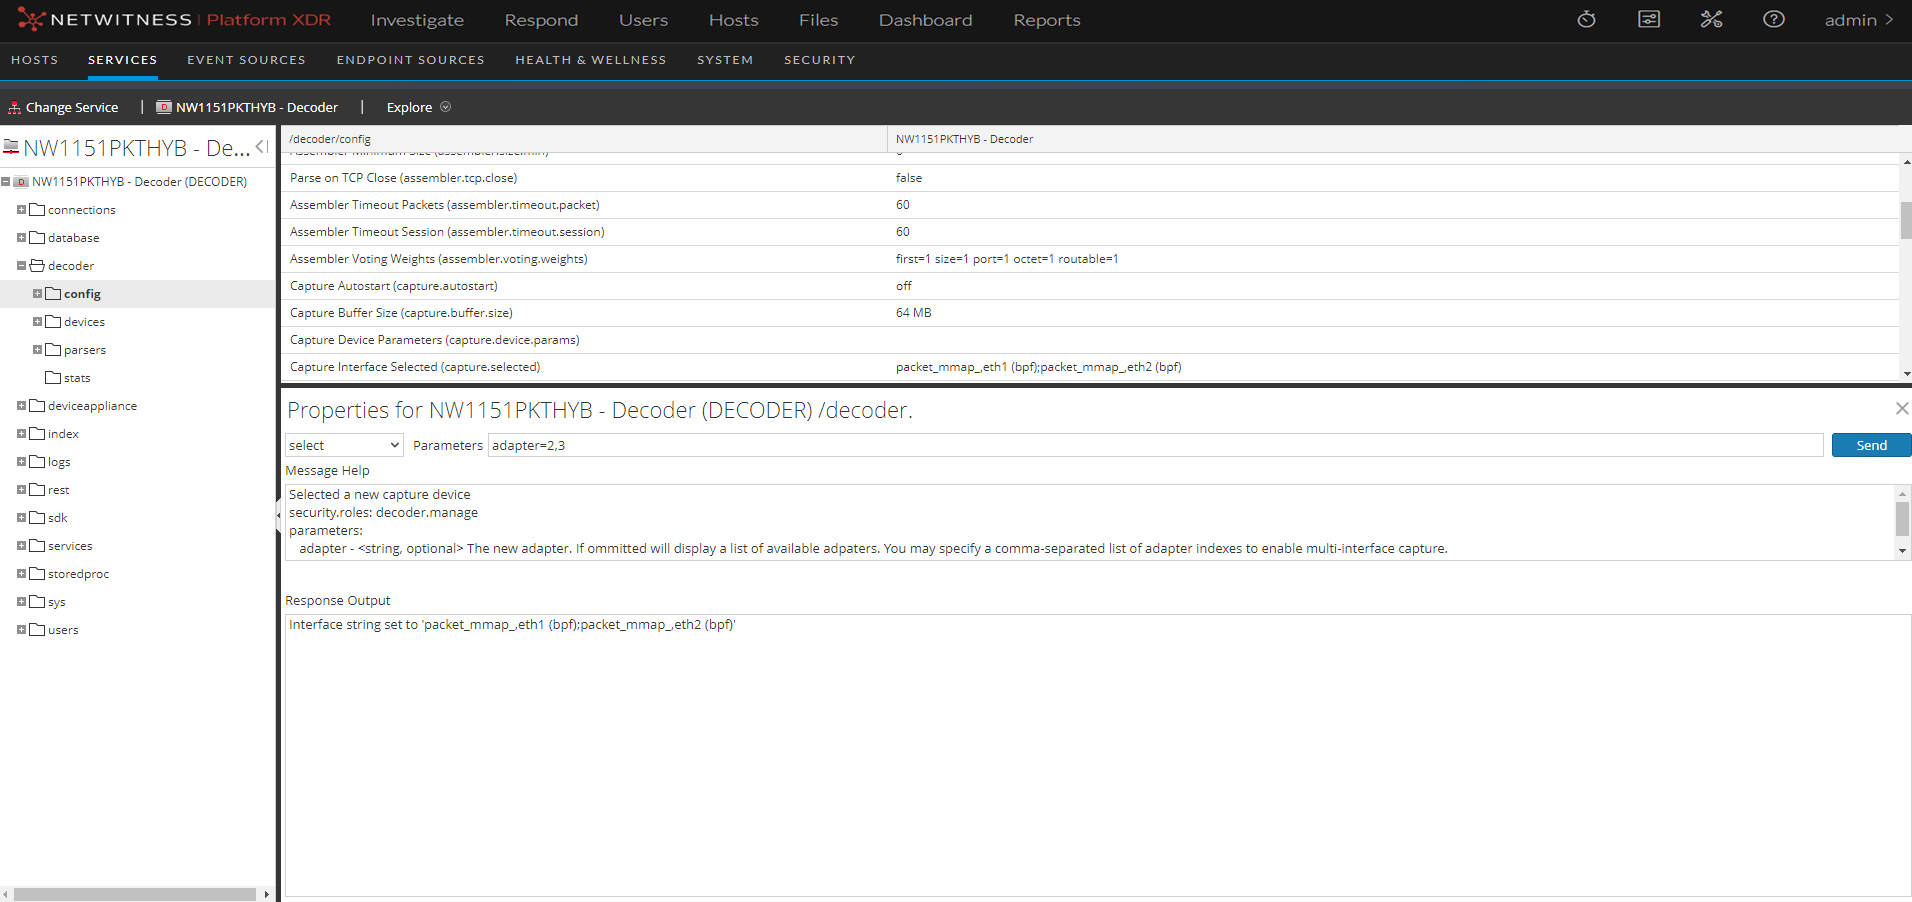Open the tools icon in the top bar
1912x902 pixels.
coord(1711,19)
